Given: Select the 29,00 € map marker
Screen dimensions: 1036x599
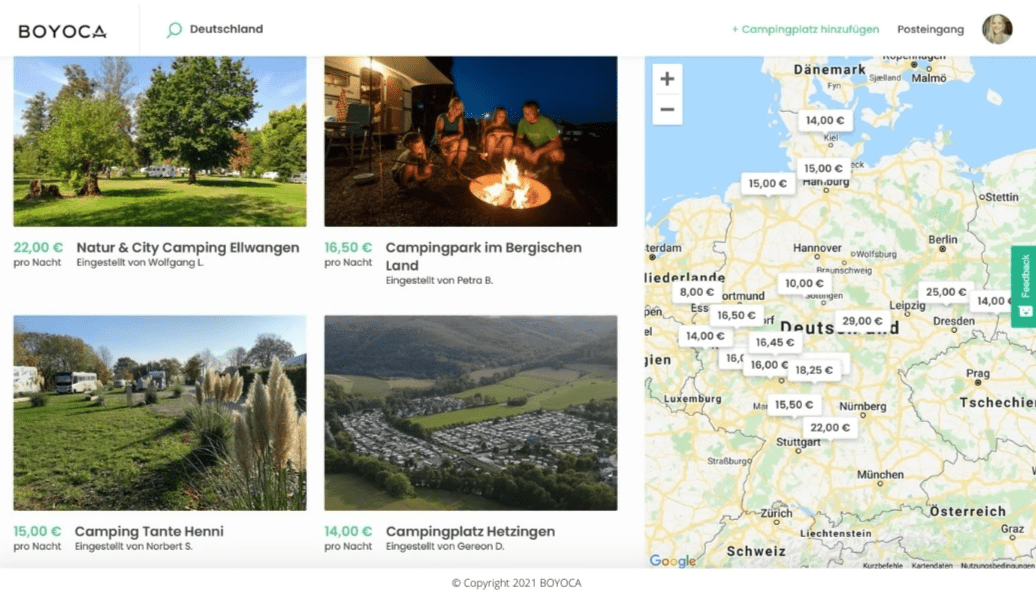Looking at the screenshot, I should pyautogui.click(x=862, y=321).
